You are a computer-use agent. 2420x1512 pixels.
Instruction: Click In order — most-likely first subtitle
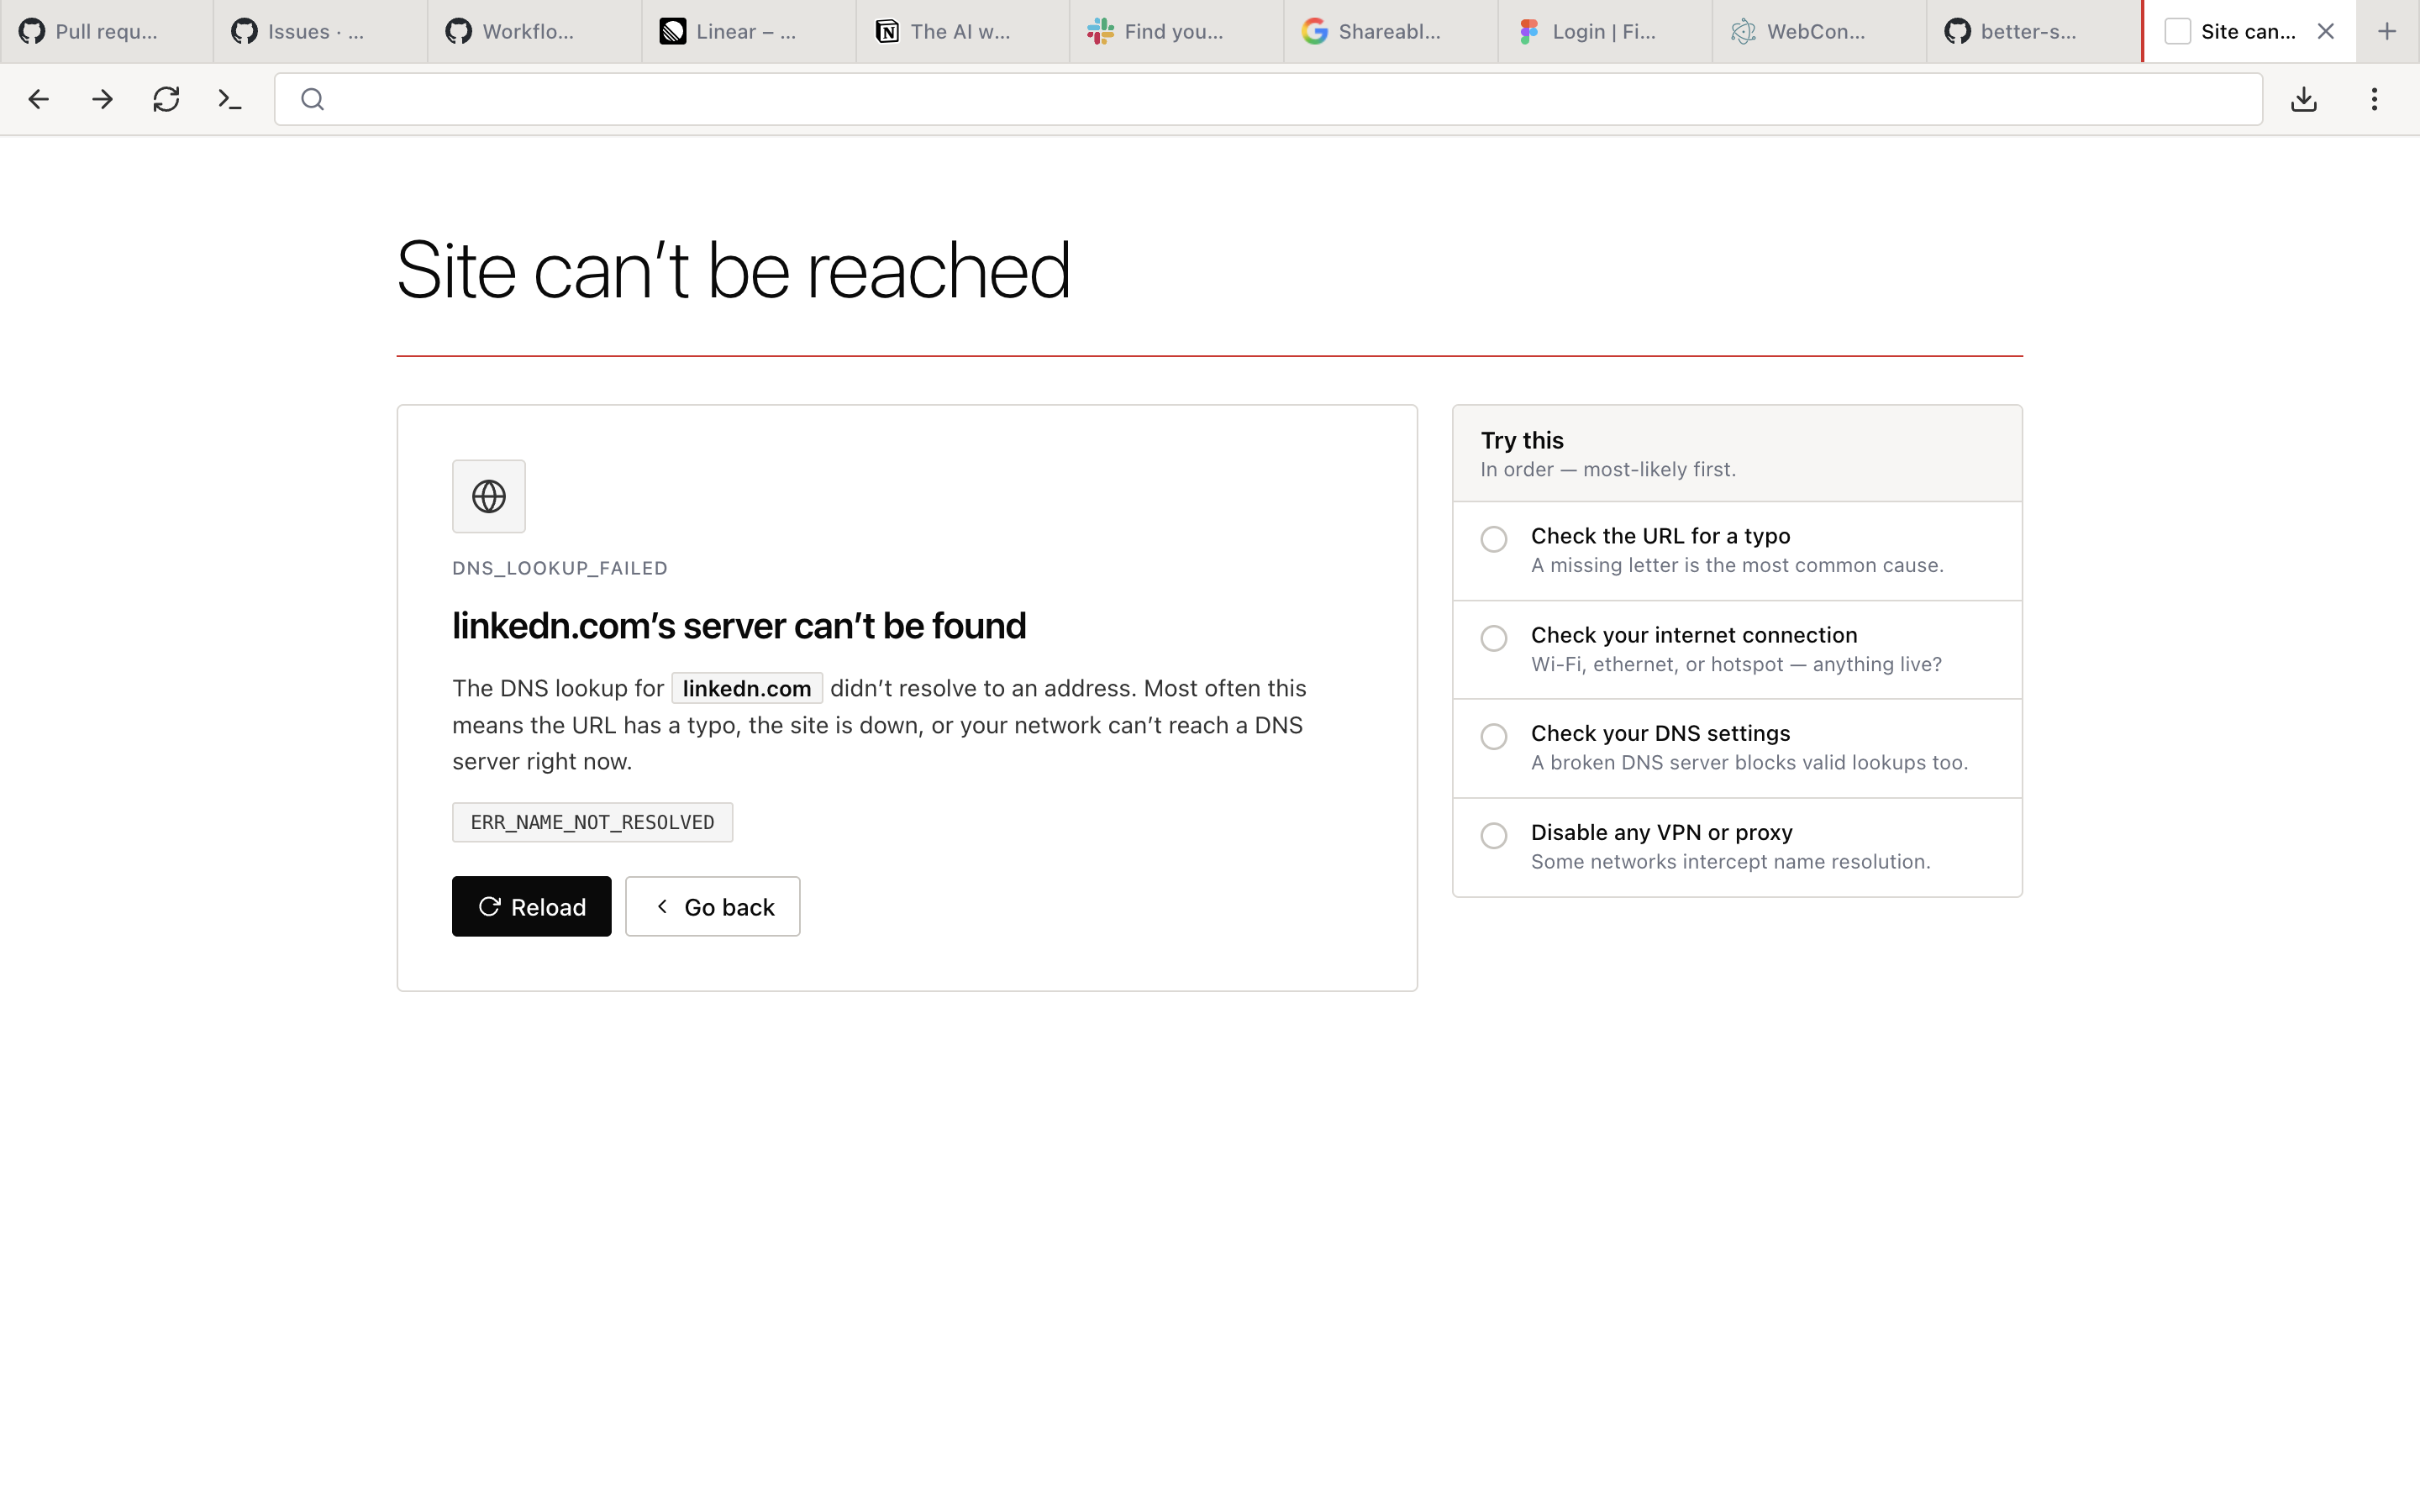pos(1608,469)
